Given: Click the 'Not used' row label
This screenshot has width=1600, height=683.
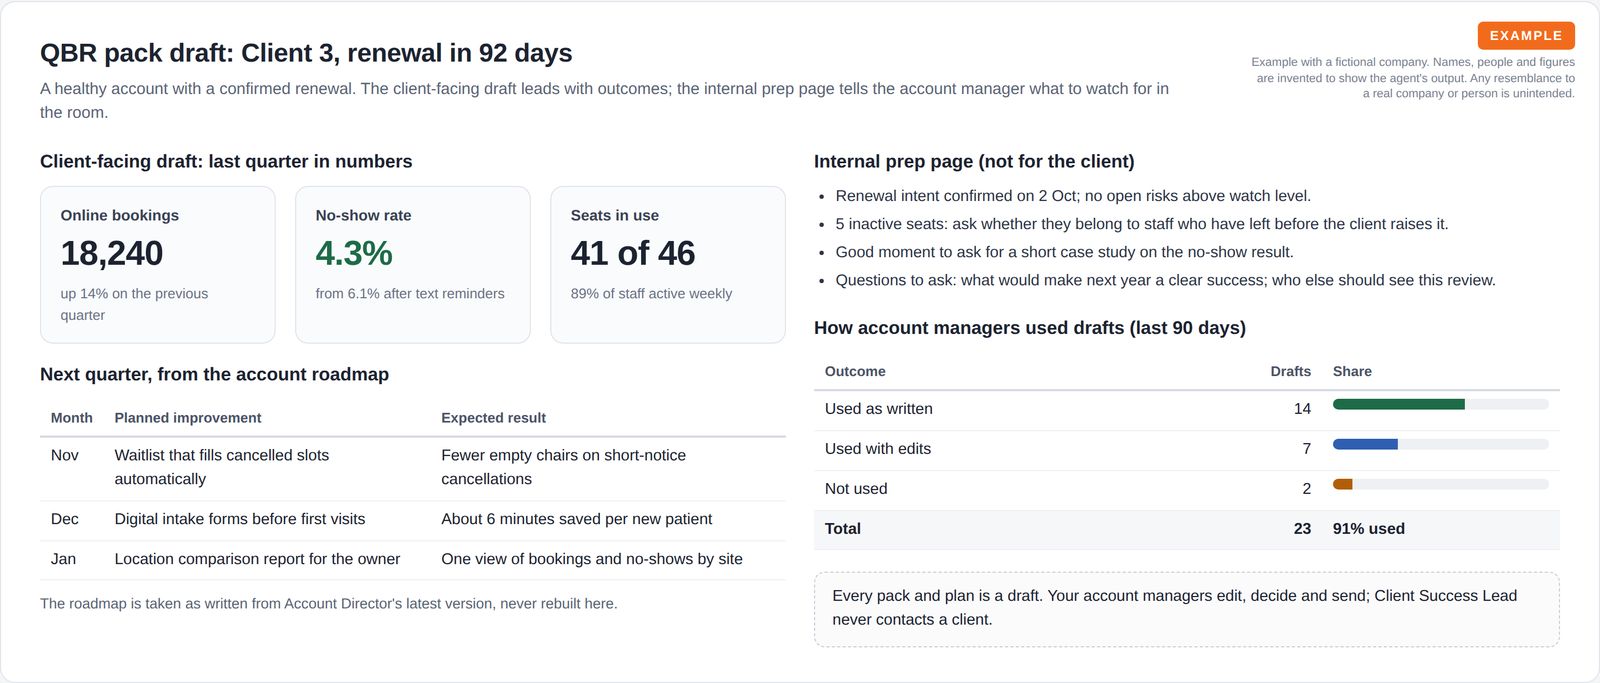Looking at the screenshot, I should tap(856, 489).
